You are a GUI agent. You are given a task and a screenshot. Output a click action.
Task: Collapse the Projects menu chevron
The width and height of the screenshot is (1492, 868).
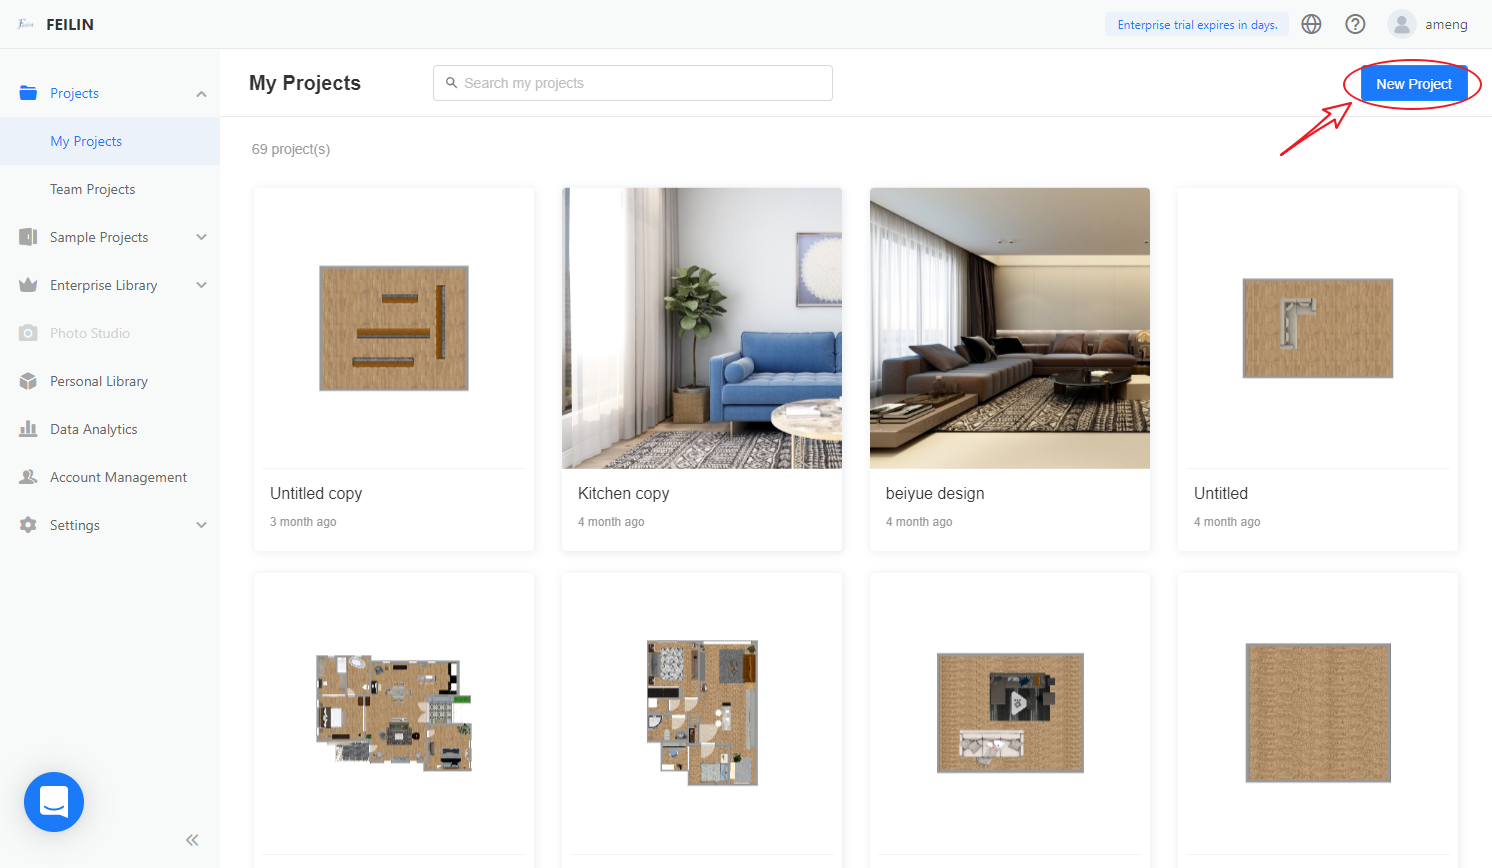point(201,94)
